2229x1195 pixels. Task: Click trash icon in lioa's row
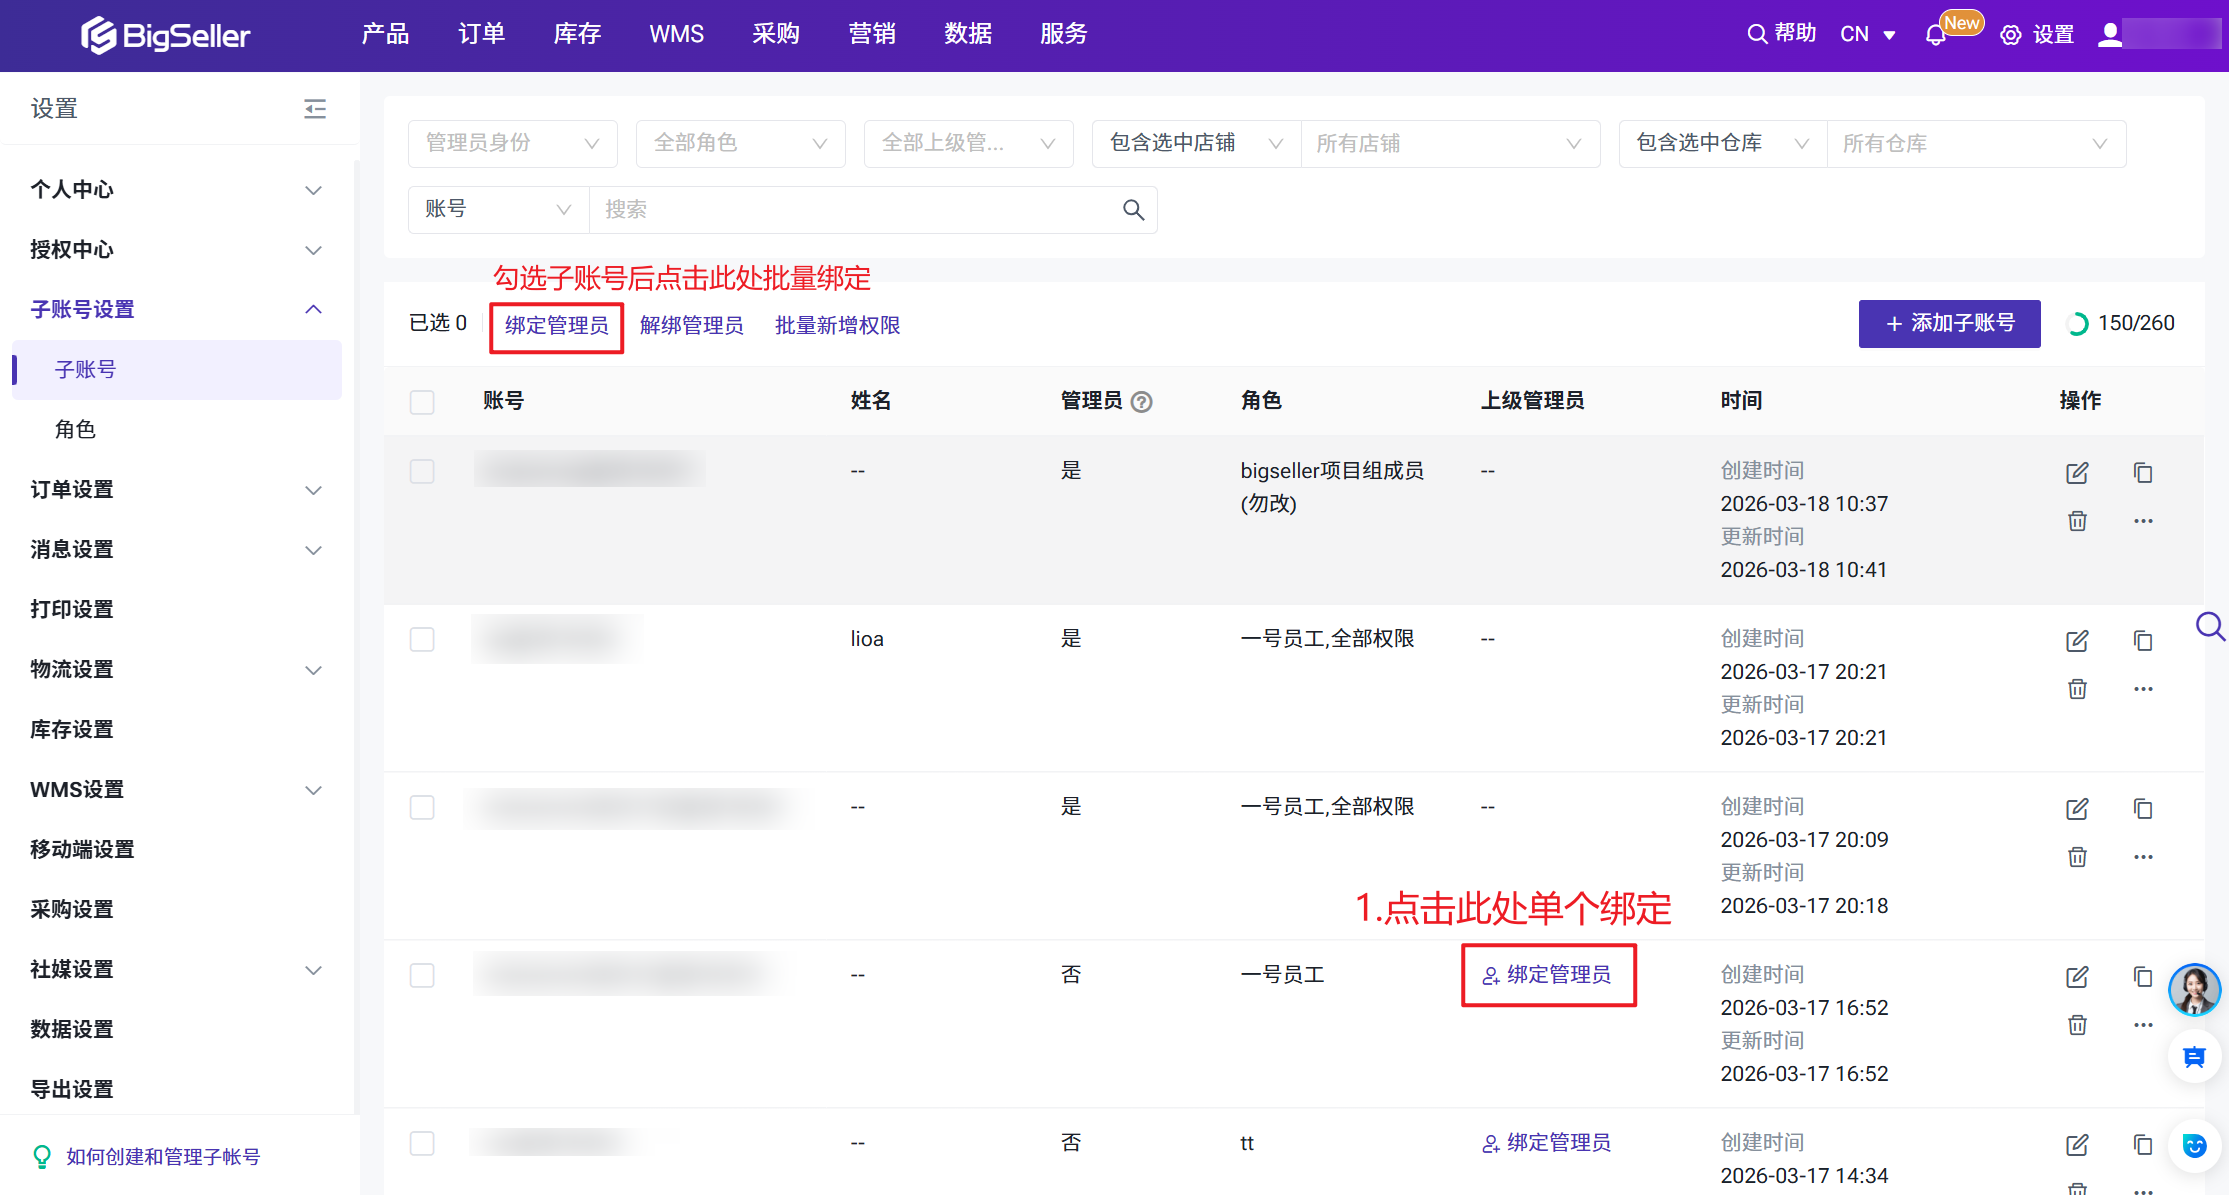[x=2077, y=689]
